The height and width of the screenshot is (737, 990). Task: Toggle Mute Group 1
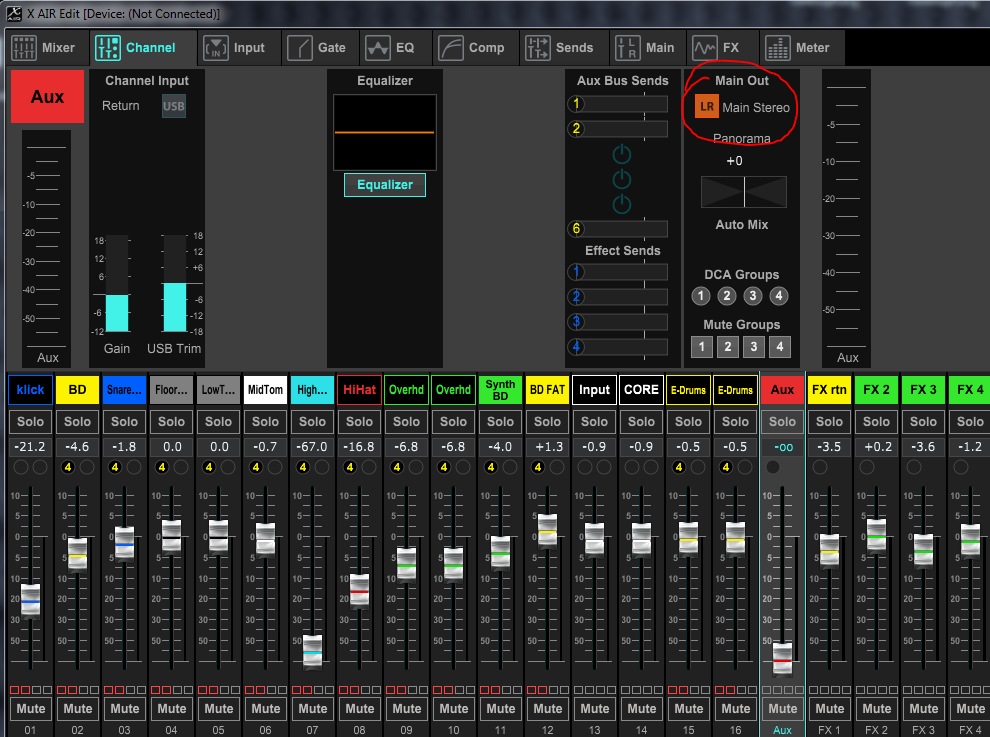tap(701, 347)
